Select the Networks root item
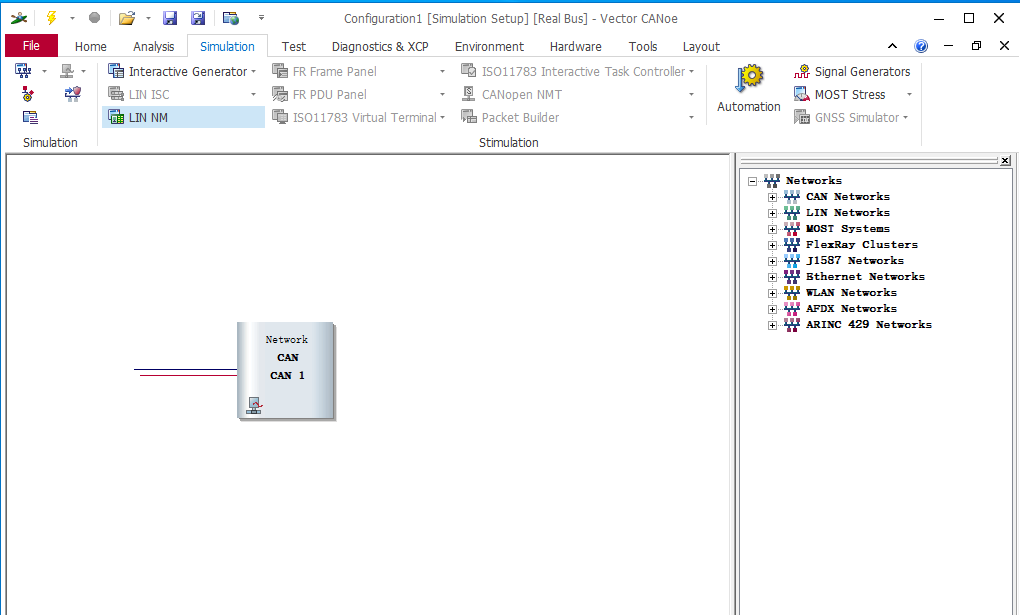The height and width of the screenshot is (615, 1020). pos(813,180)
